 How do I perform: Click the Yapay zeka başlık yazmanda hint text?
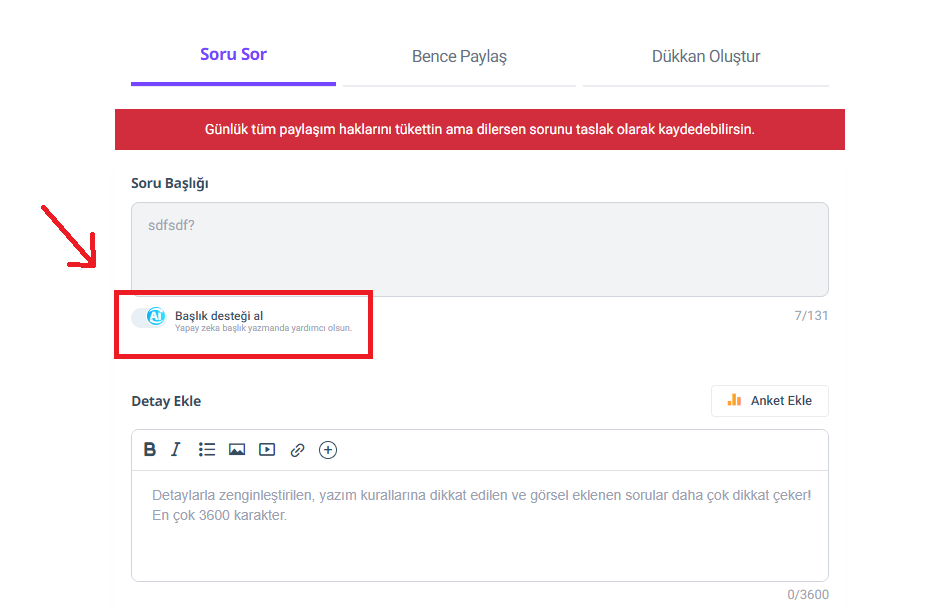click(263, 328)
